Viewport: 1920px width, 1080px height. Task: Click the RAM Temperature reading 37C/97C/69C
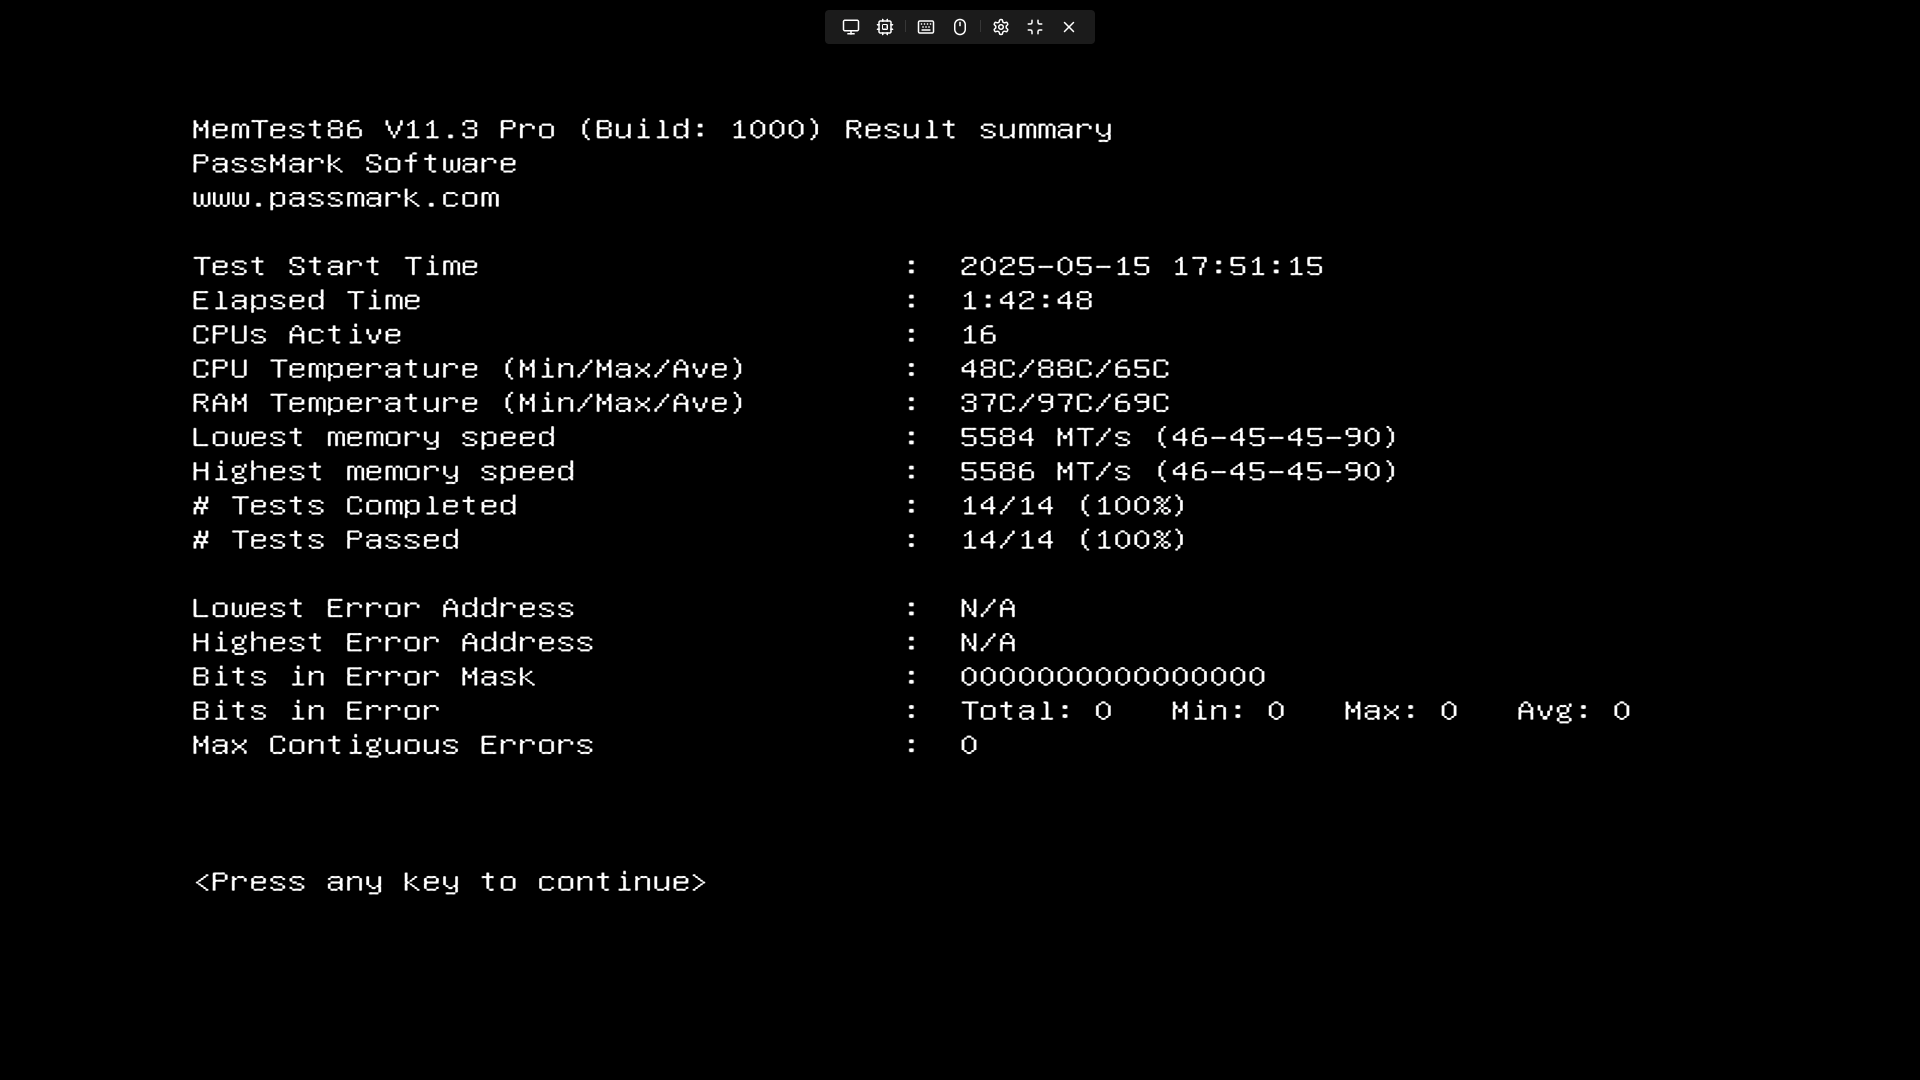pos(1064,403)
